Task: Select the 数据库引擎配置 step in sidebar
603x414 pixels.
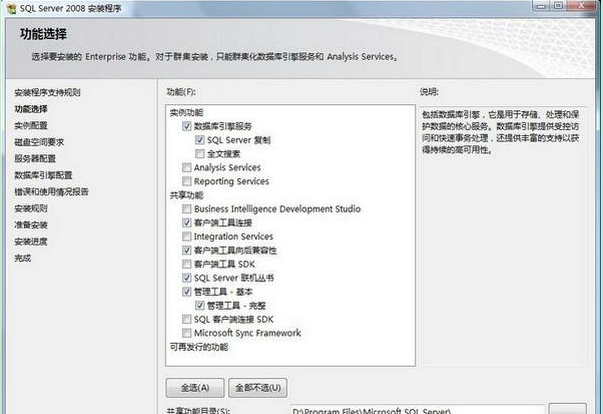Action: click(x=43, y=175)
